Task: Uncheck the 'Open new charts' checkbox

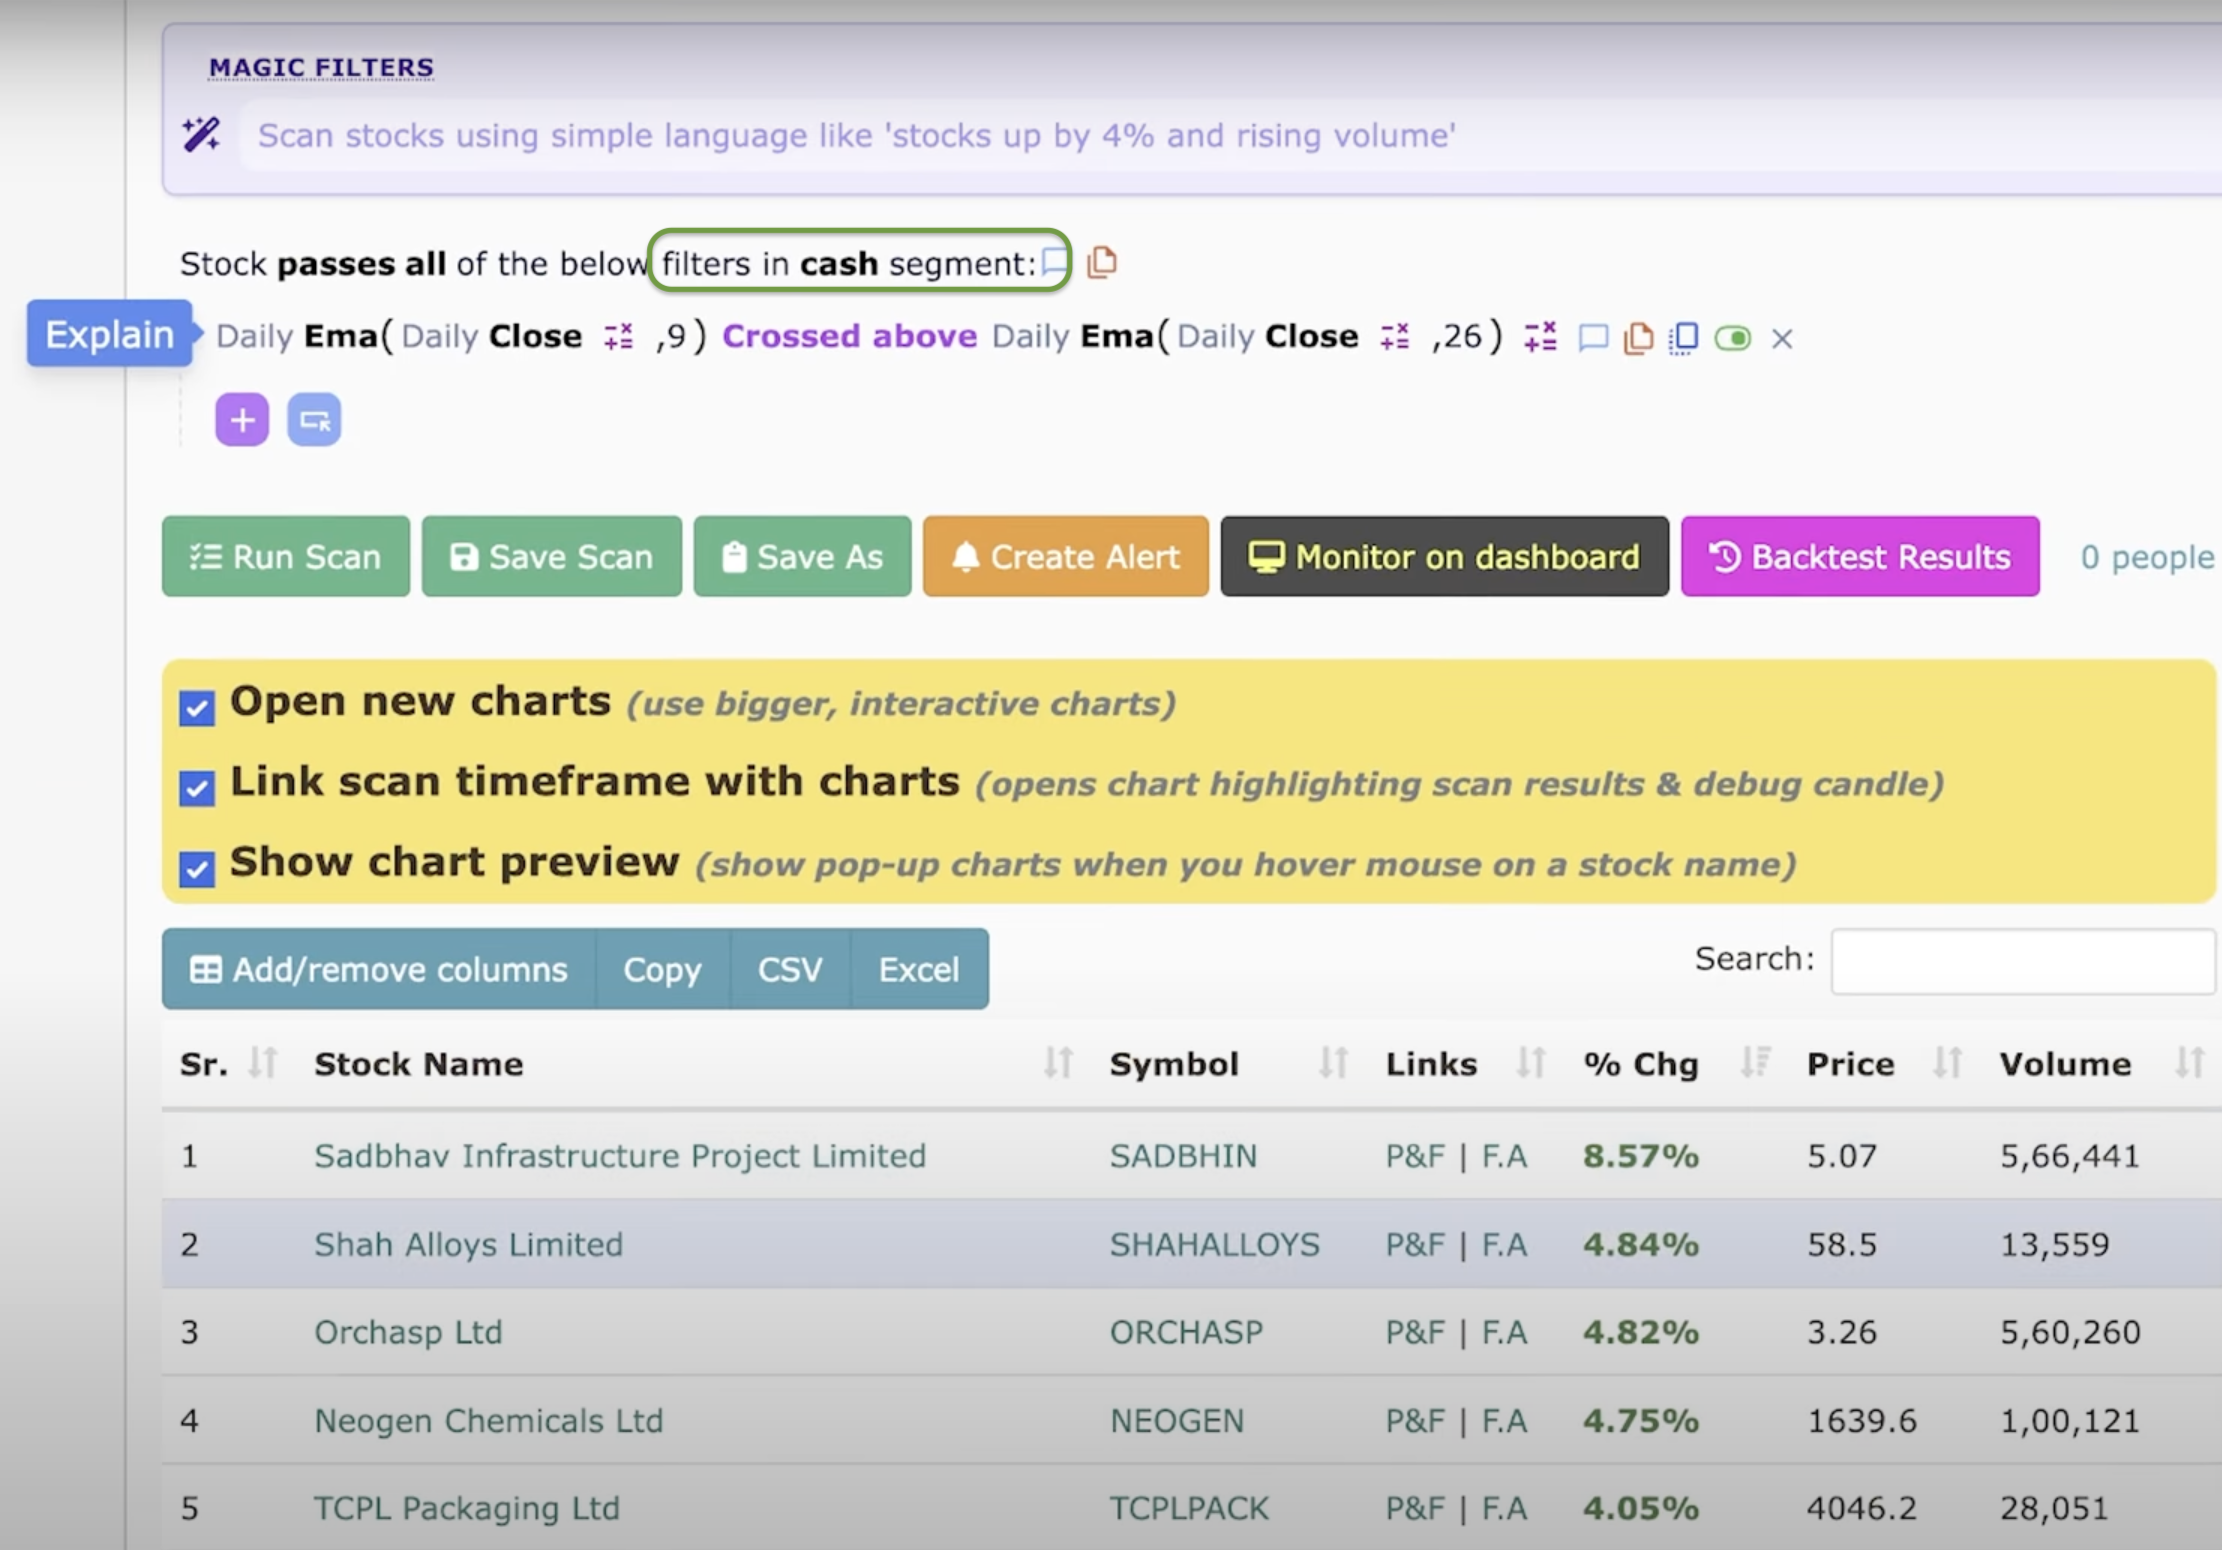Action: click(197, 707)
